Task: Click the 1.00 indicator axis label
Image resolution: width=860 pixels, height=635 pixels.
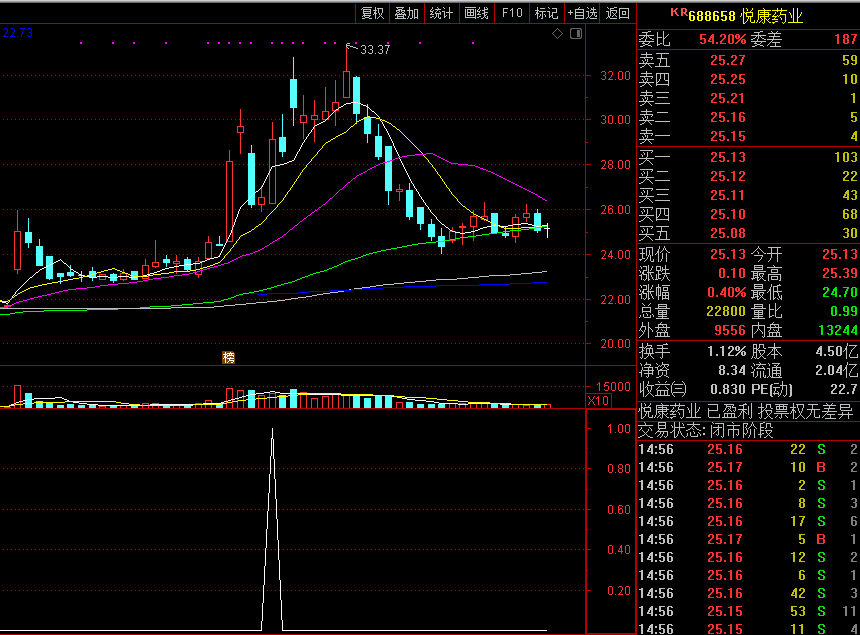Action: pyautogui.click(x=619, y=429)
